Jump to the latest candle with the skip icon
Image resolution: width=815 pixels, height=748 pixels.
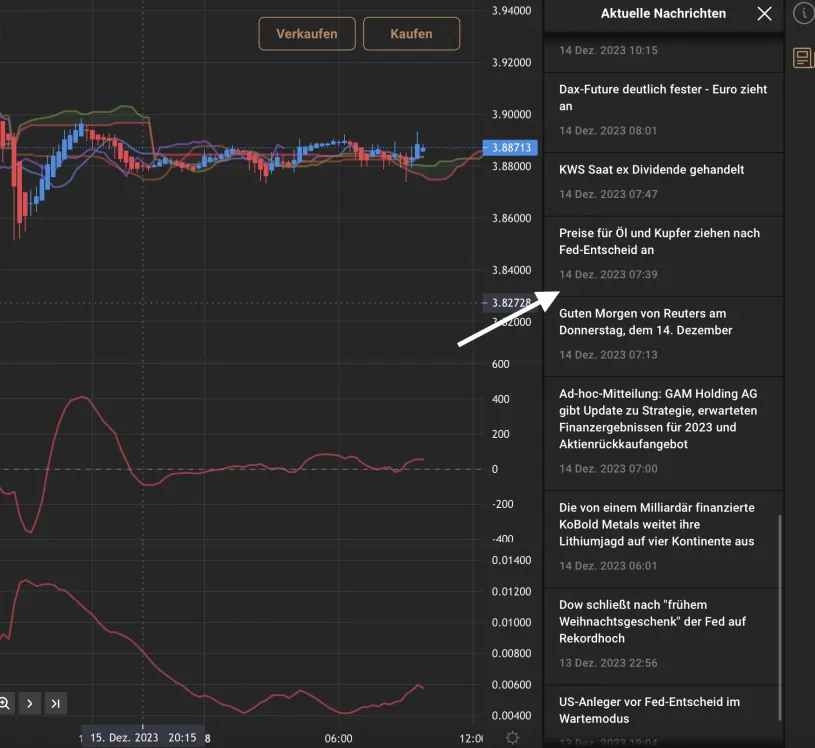[x=55, y=703]
